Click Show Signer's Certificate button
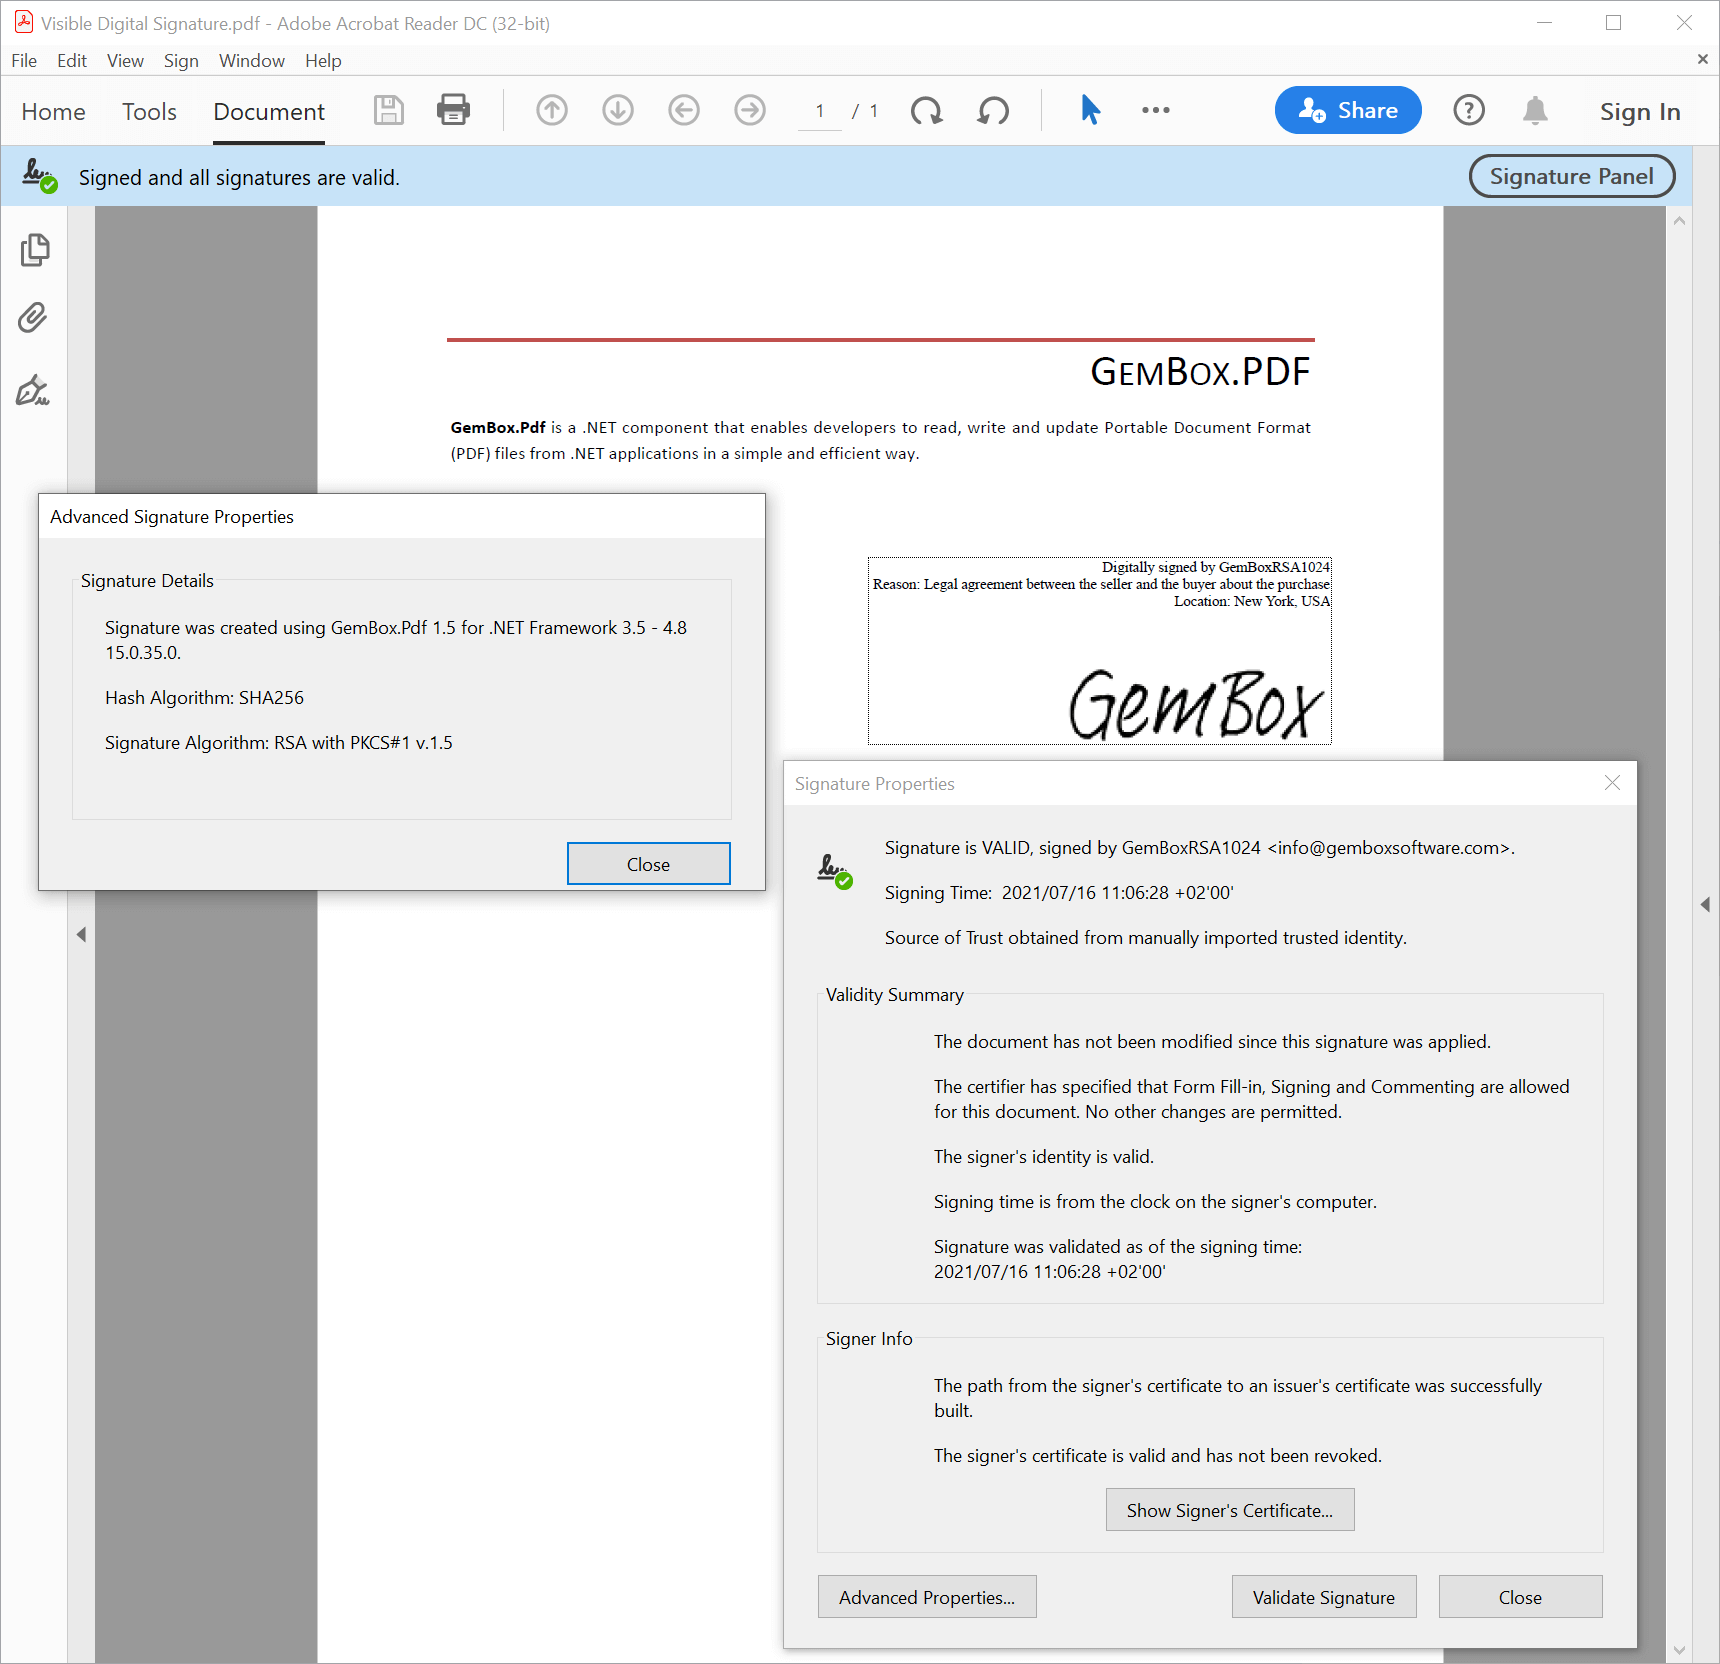This screenshot has height=1664, width=1720. click(1229, 1510)
